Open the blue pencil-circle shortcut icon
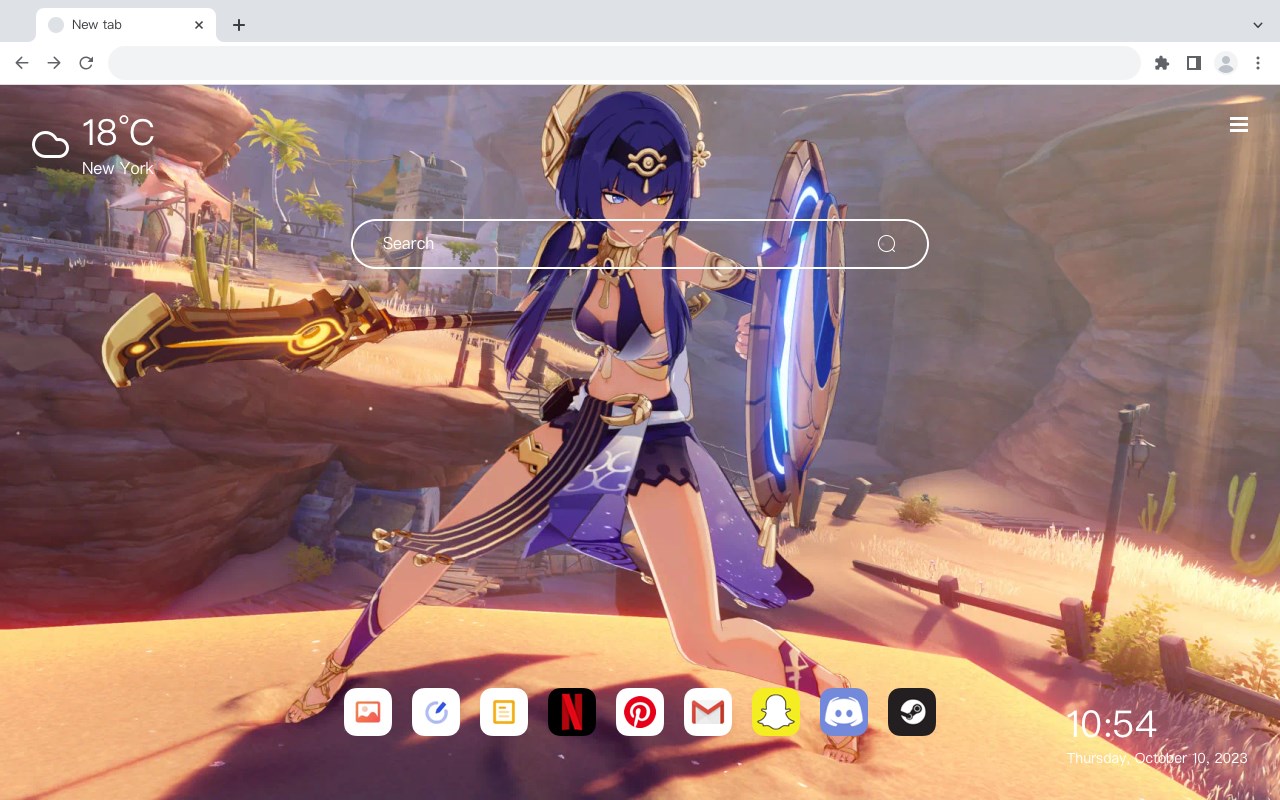The width and height of the screenshot is (1280, 800). coord(436,712)
